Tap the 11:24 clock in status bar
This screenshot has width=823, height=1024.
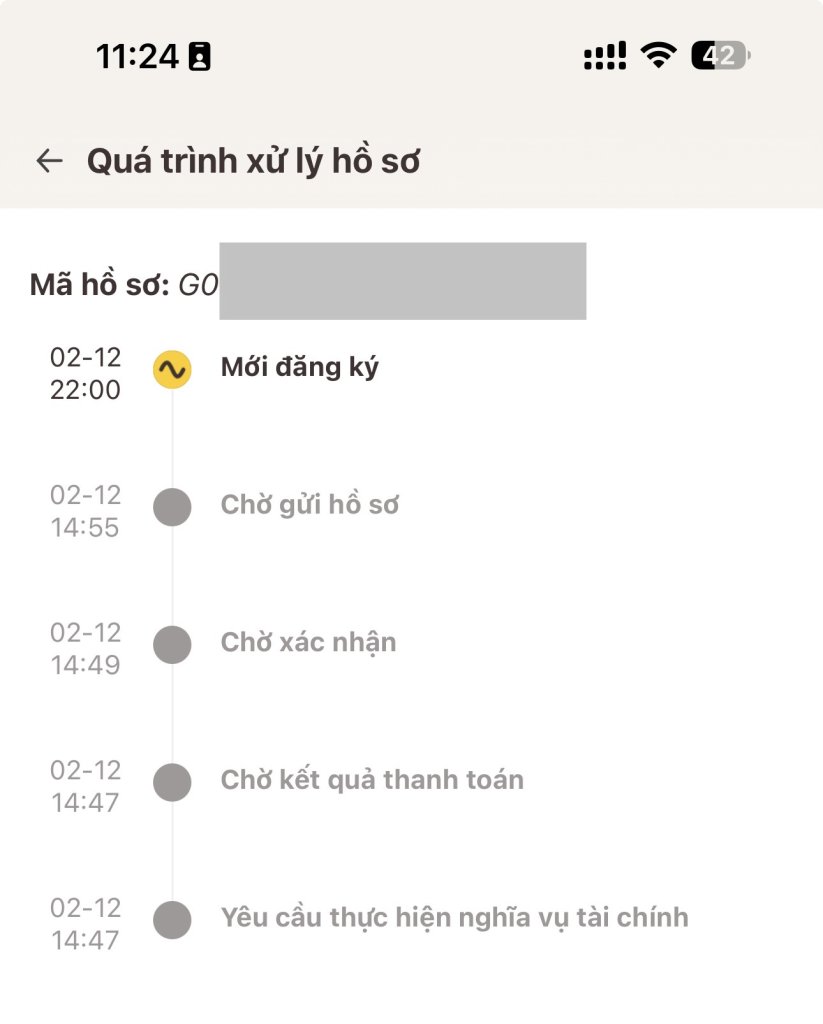[x=137, y=57]
